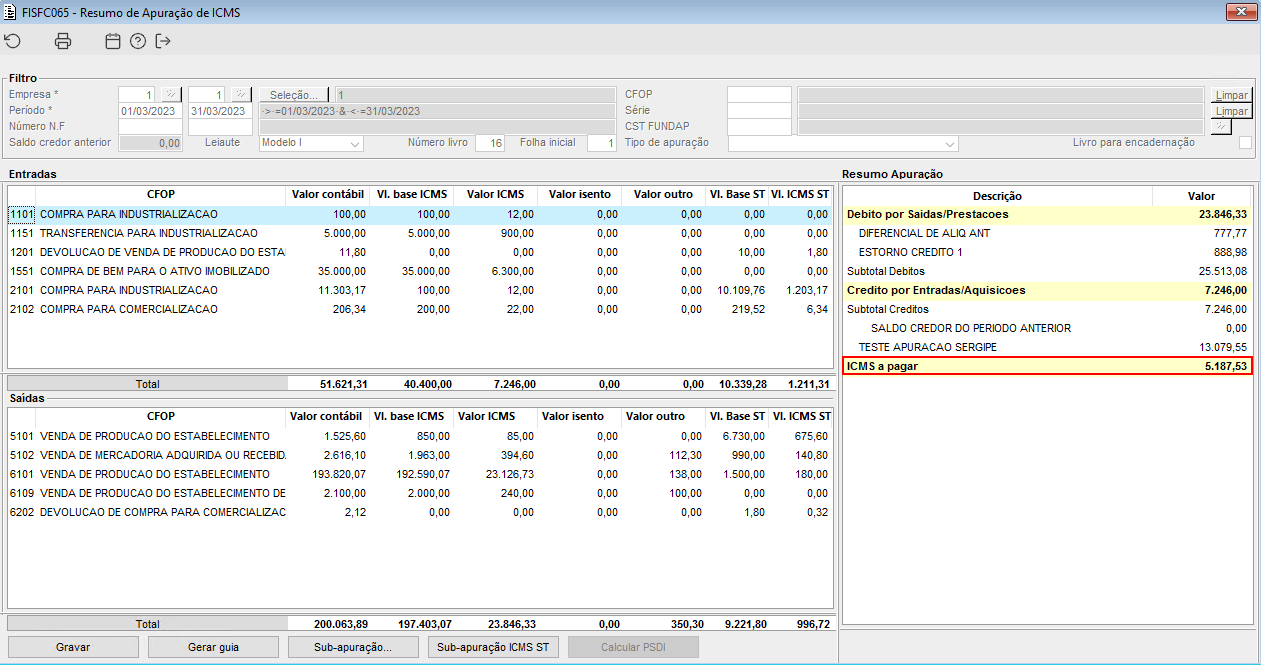Click the help question mark icon

pyautogui.click(x=138, y=41)
